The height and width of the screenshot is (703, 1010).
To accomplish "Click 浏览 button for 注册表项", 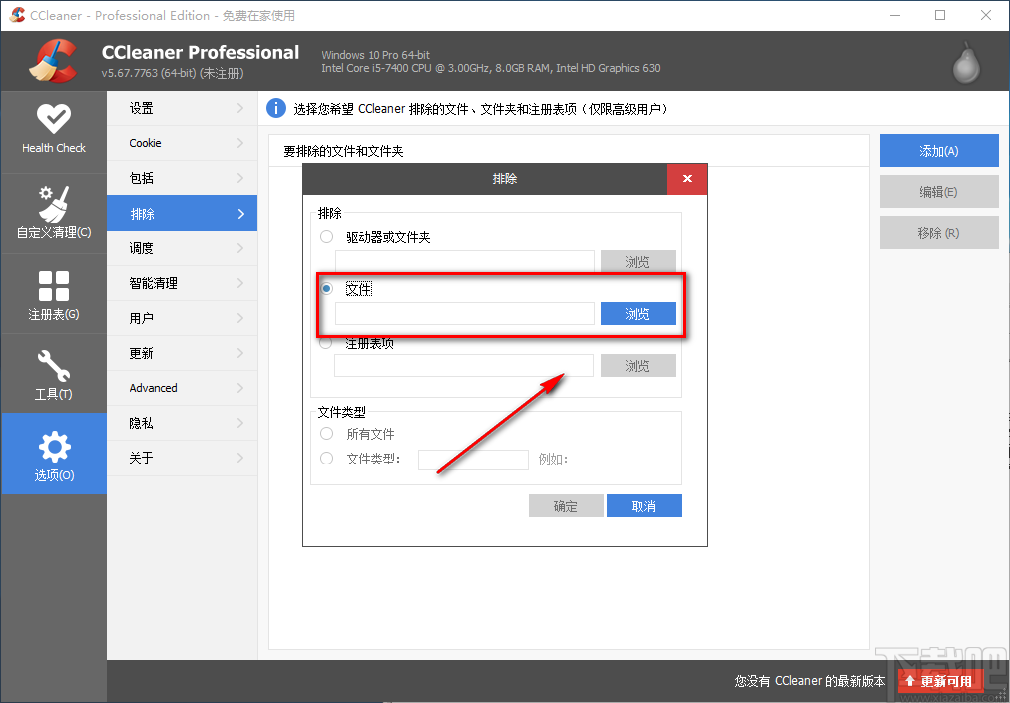I will click(x=638, y=366).
